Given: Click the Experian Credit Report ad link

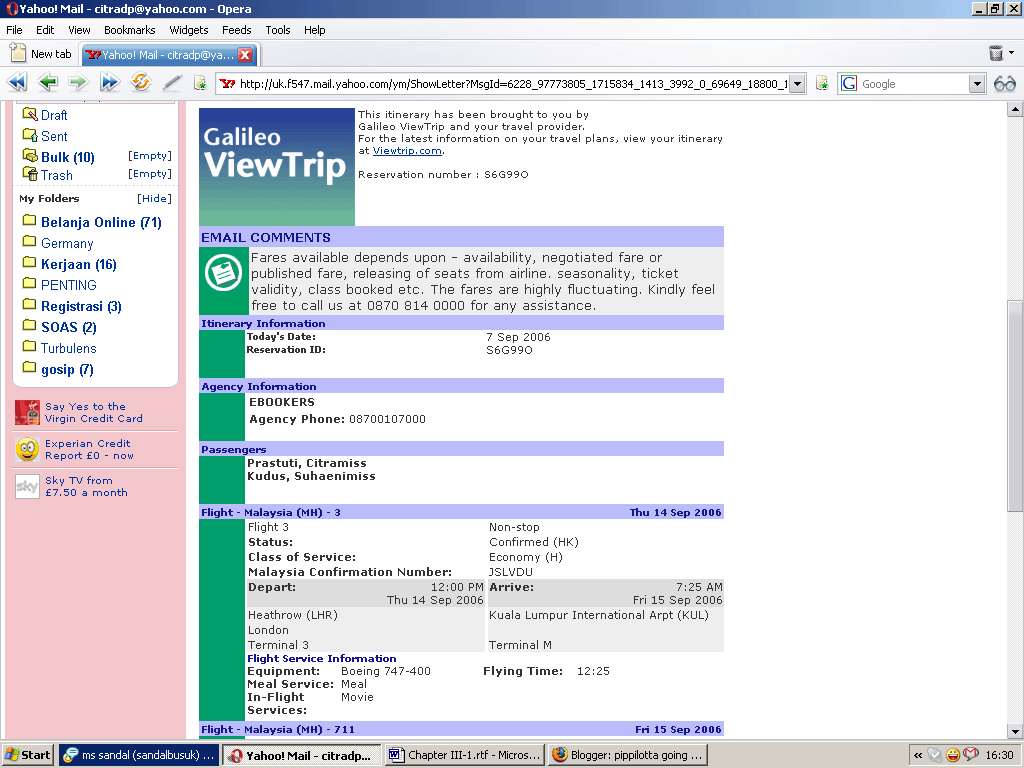Looking at the screenshot, I should [x=89, y=449].
